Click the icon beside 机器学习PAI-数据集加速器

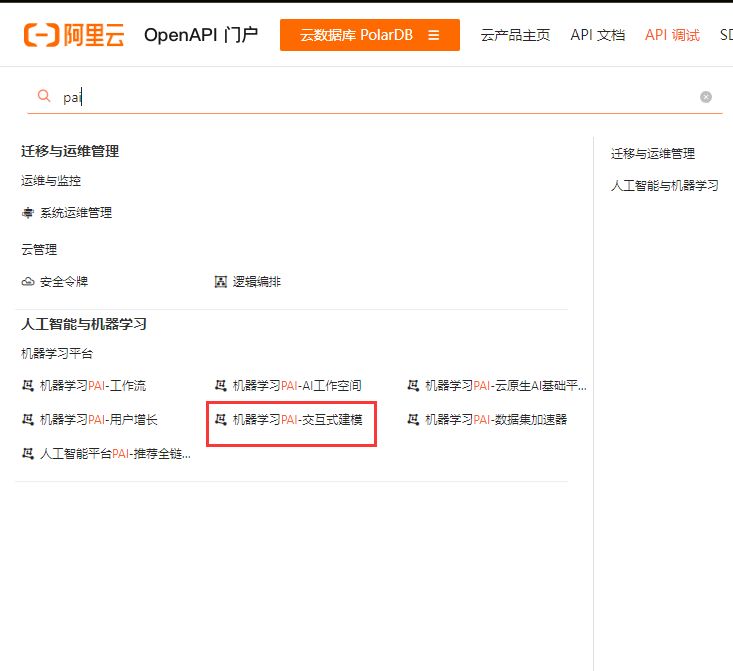pos(413,420)
